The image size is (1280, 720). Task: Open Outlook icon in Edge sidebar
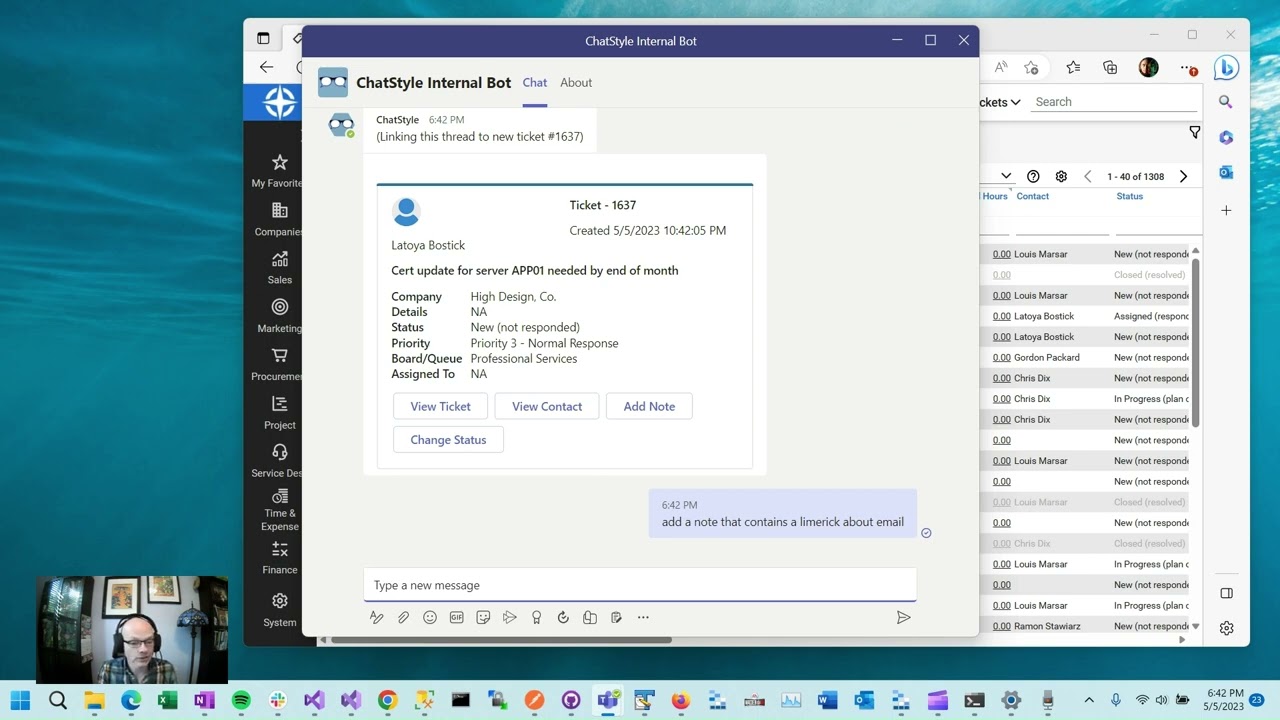pyautogui.click(x=1226, y=172)
